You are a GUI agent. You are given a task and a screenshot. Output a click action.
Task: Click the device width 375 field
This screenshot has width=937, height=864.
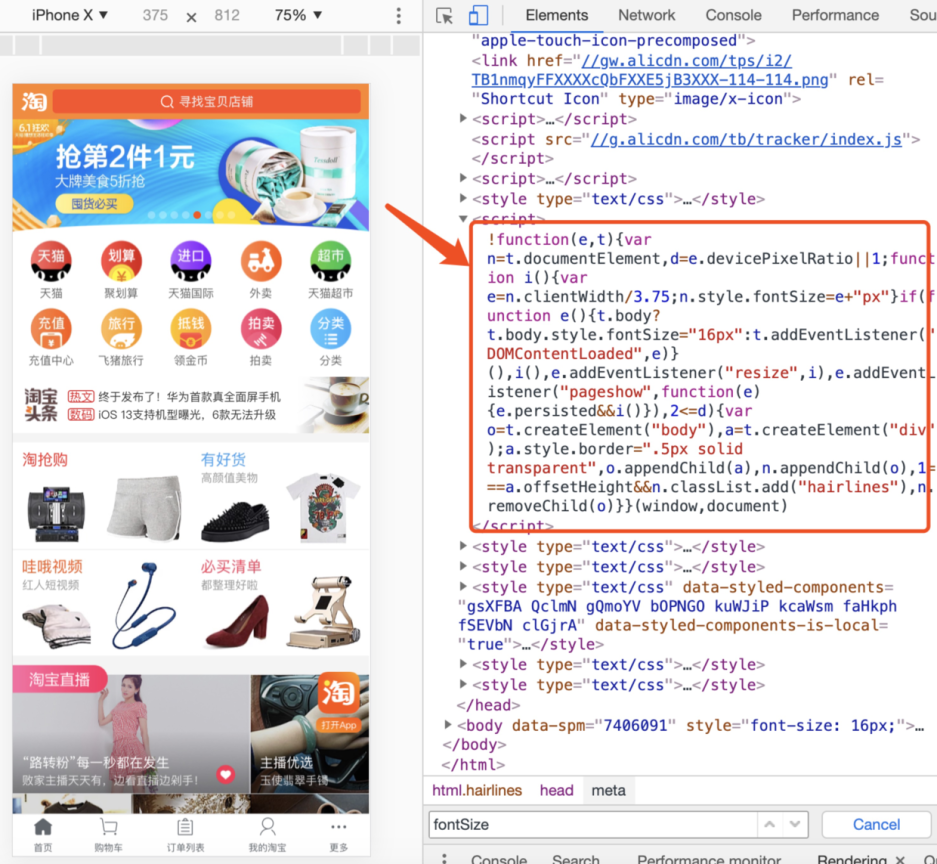[155, 16]
